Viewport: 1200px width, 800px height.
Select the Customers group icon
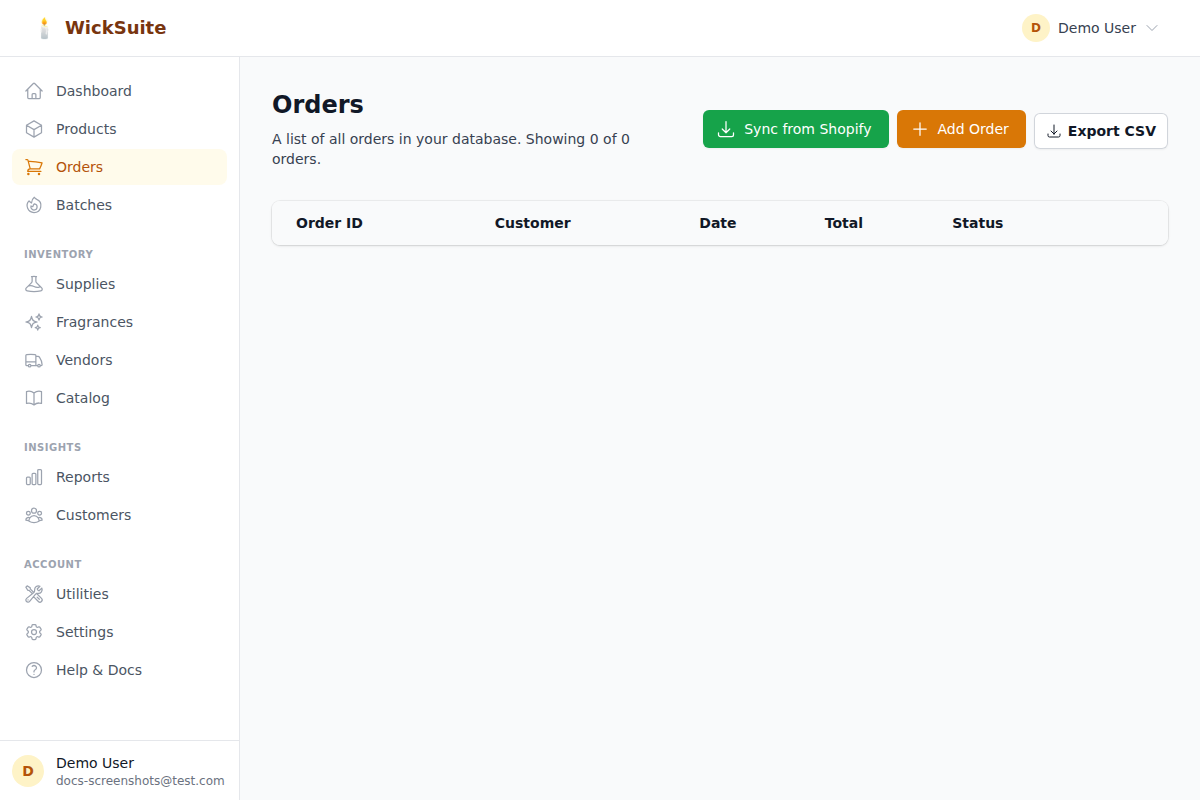[34, 514]
